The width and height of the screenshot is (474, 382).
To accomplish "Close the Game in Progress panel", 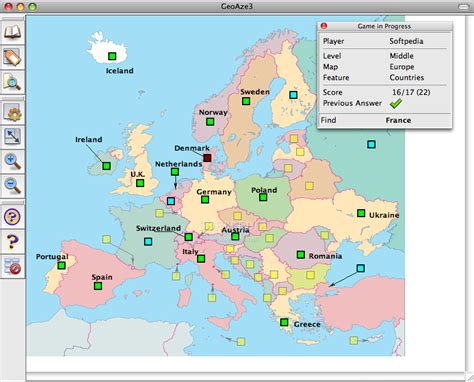I will (324, 26).
